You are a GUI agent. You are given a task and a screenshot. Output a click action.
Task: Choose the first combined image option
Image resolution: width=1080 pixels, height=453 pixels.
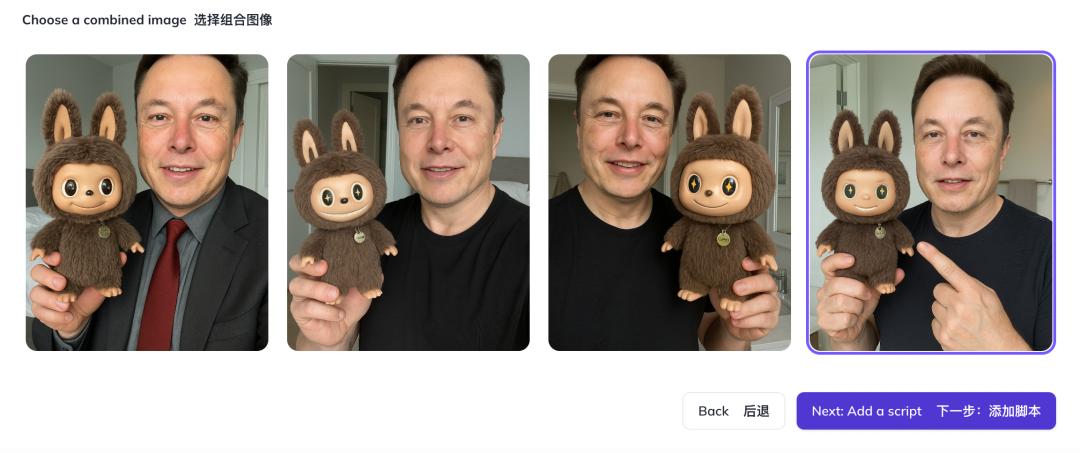tap(147, 202)
